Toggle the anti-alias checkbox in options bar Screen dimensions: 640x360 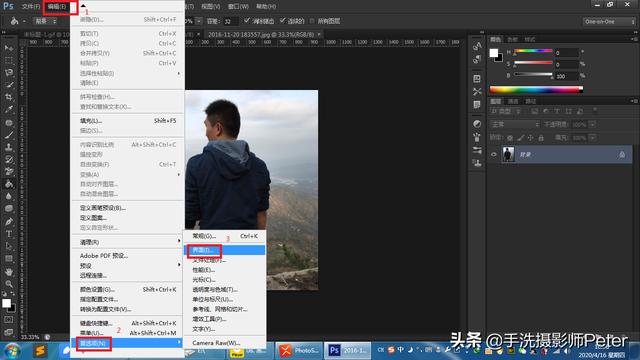247,20
